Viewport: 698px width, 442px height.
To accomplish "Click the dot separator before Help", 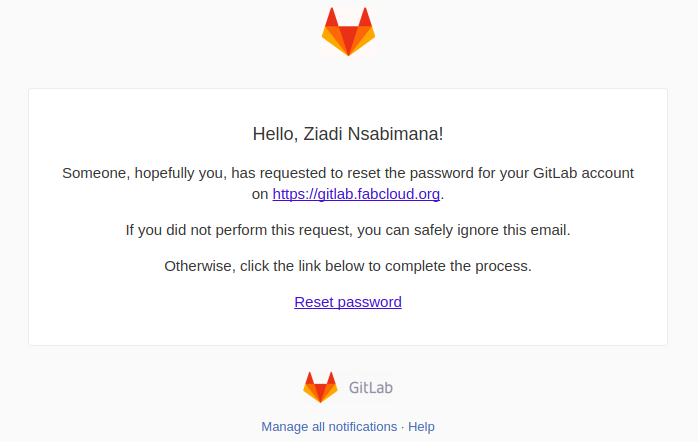I will [403, 427].
